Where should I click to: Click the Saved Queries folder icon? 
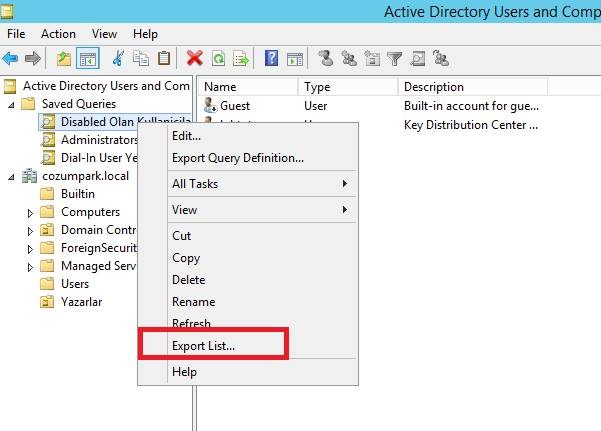click(x=28, y=104)
